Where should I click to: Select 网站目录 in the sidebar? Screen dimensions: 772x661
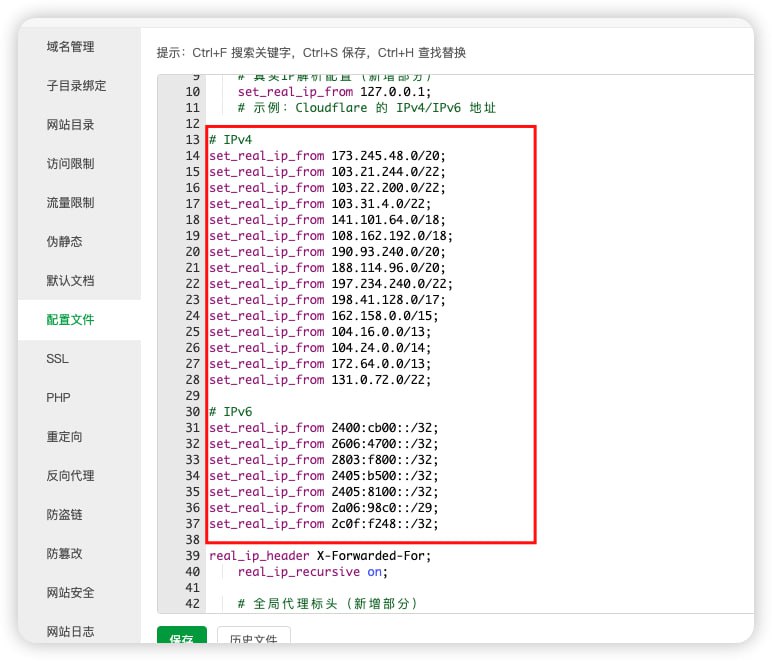point(70,125)
